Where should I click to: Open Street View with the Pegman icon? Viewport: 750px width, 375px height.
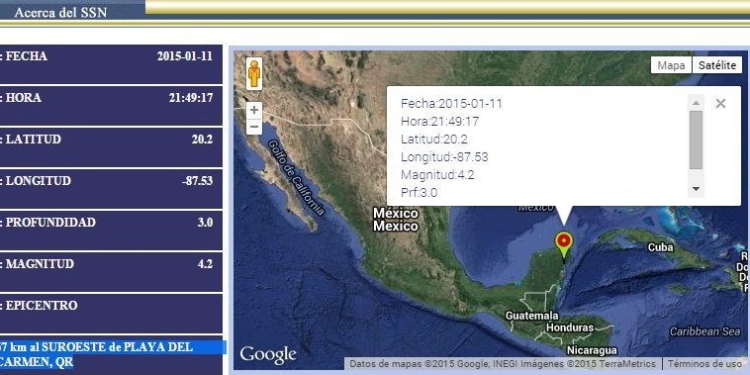pos(254,74)
